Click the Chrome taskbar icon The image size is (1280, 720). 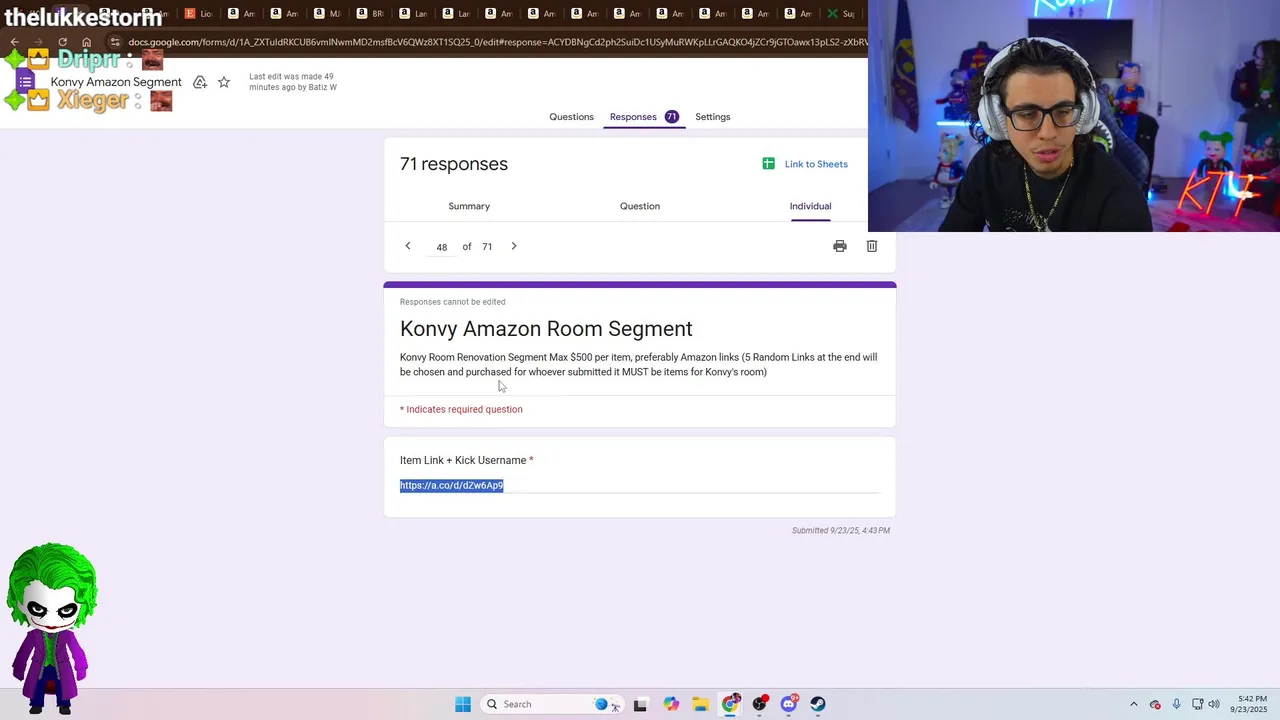(730, 704)
